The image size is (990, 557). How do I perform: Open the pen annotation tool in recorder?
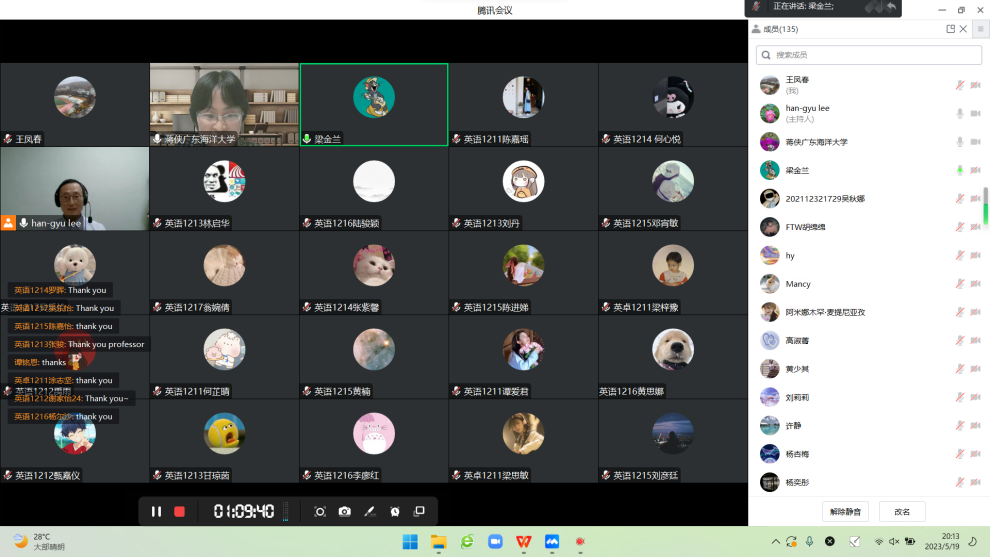point(370,511)
